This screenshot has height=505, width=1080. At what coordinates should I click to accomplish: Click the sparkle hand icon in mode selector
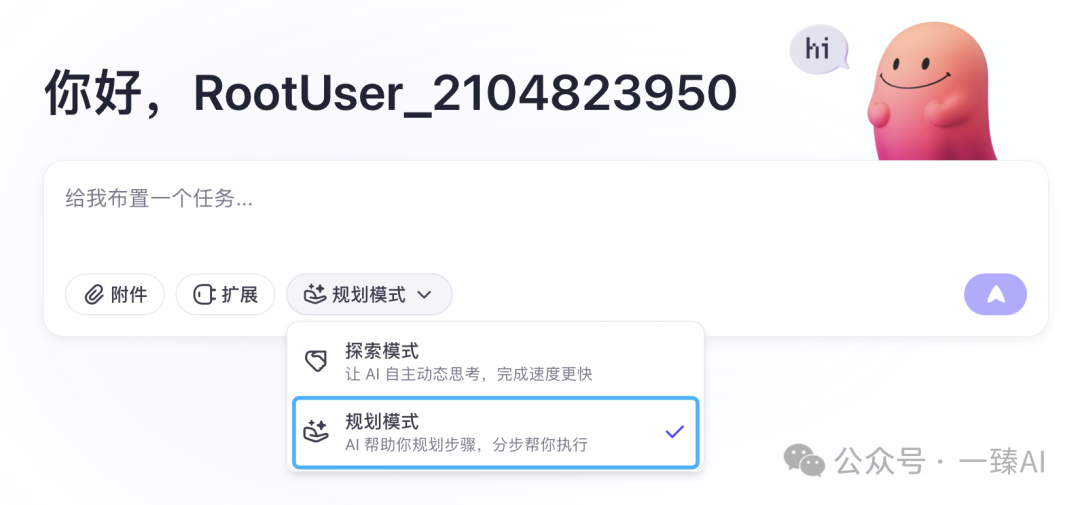tap(315, 295)
